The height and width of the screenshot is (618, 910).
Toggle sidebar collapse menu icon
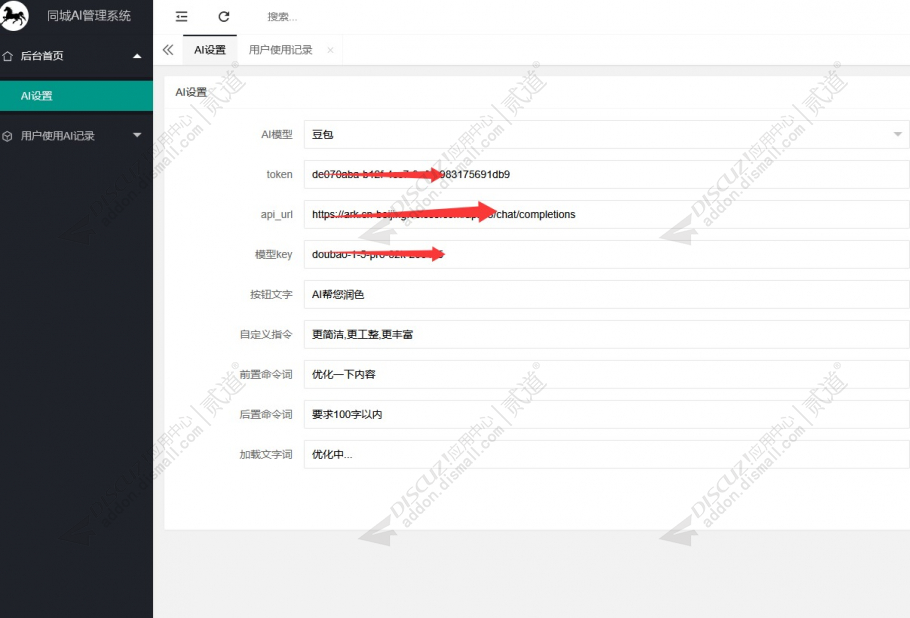pyautogui.click(x=182, y=17)
